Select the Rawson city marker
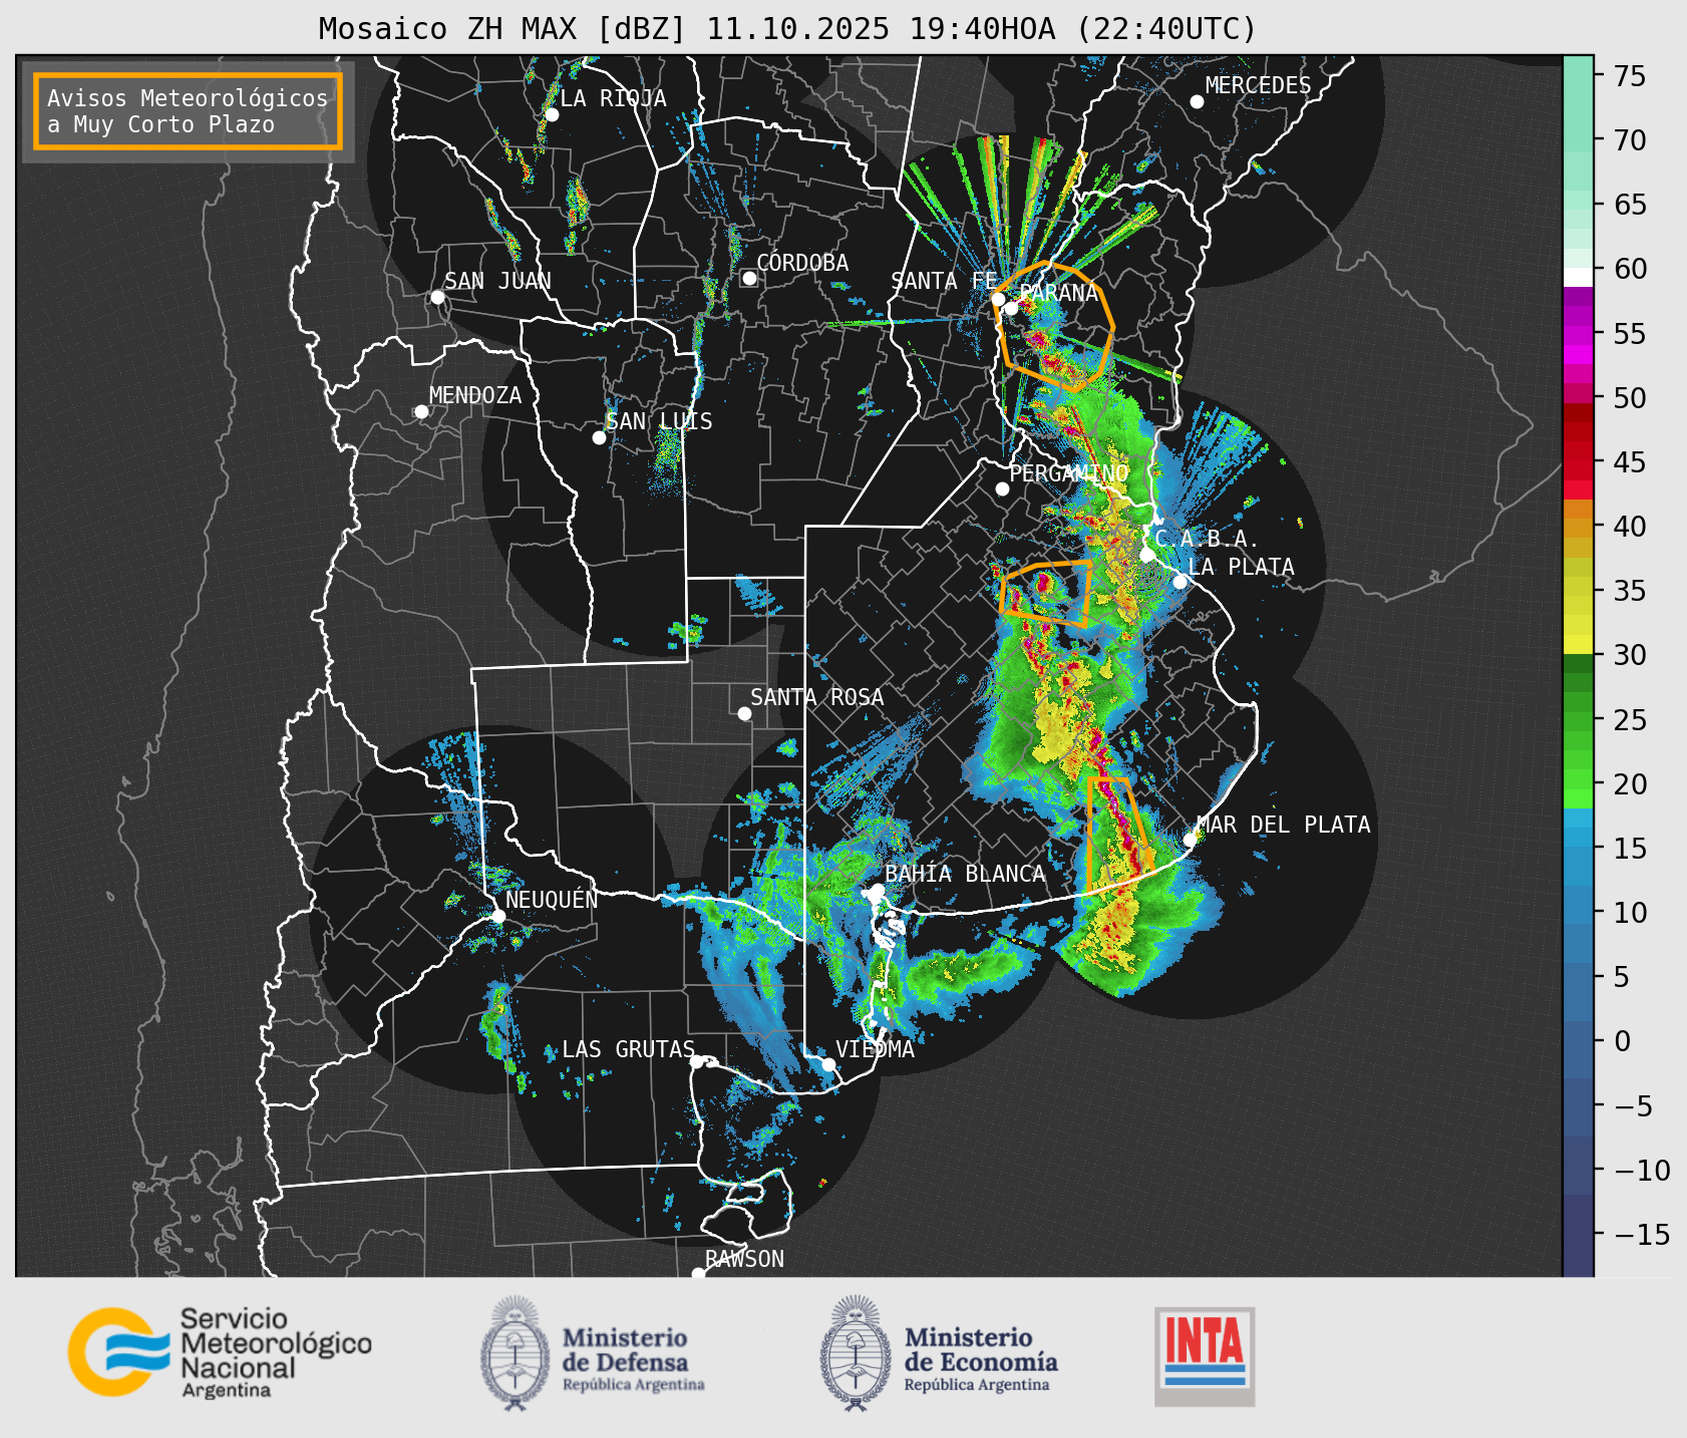The image size is (1687, 1438). click(x=698, y=1273)
